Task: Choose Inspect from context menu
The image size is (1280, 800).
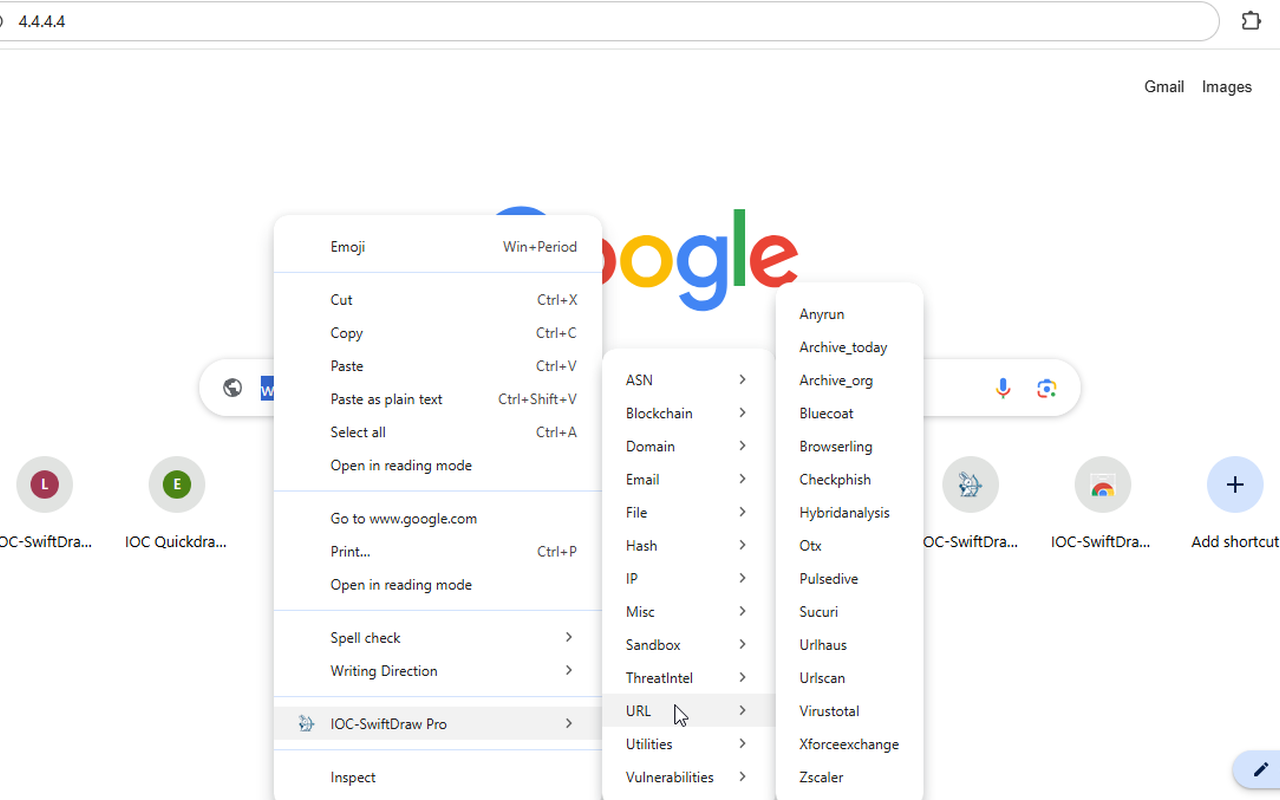Action: 438,777
